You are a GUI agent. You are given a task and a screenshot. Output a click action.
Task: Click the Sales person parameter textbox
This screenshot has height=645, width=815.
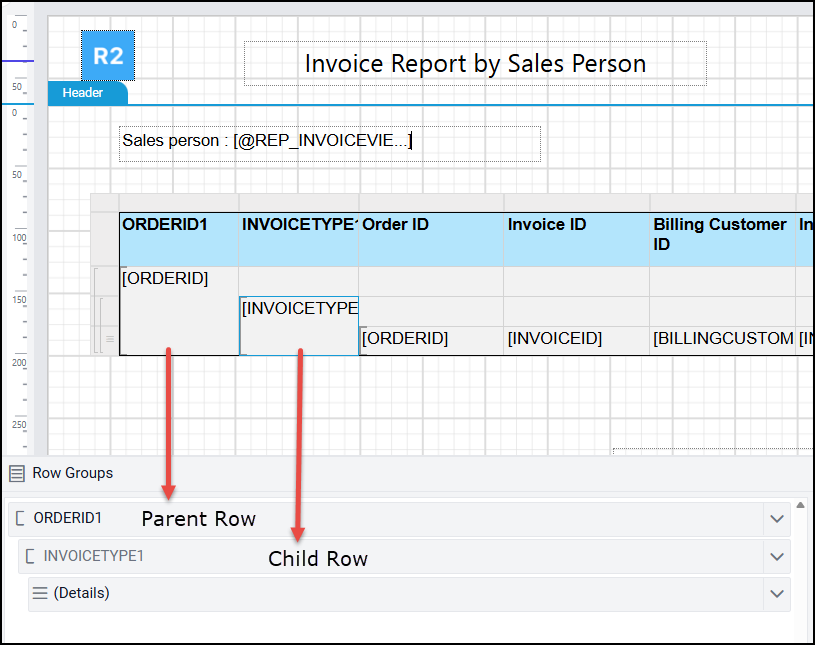330,142
